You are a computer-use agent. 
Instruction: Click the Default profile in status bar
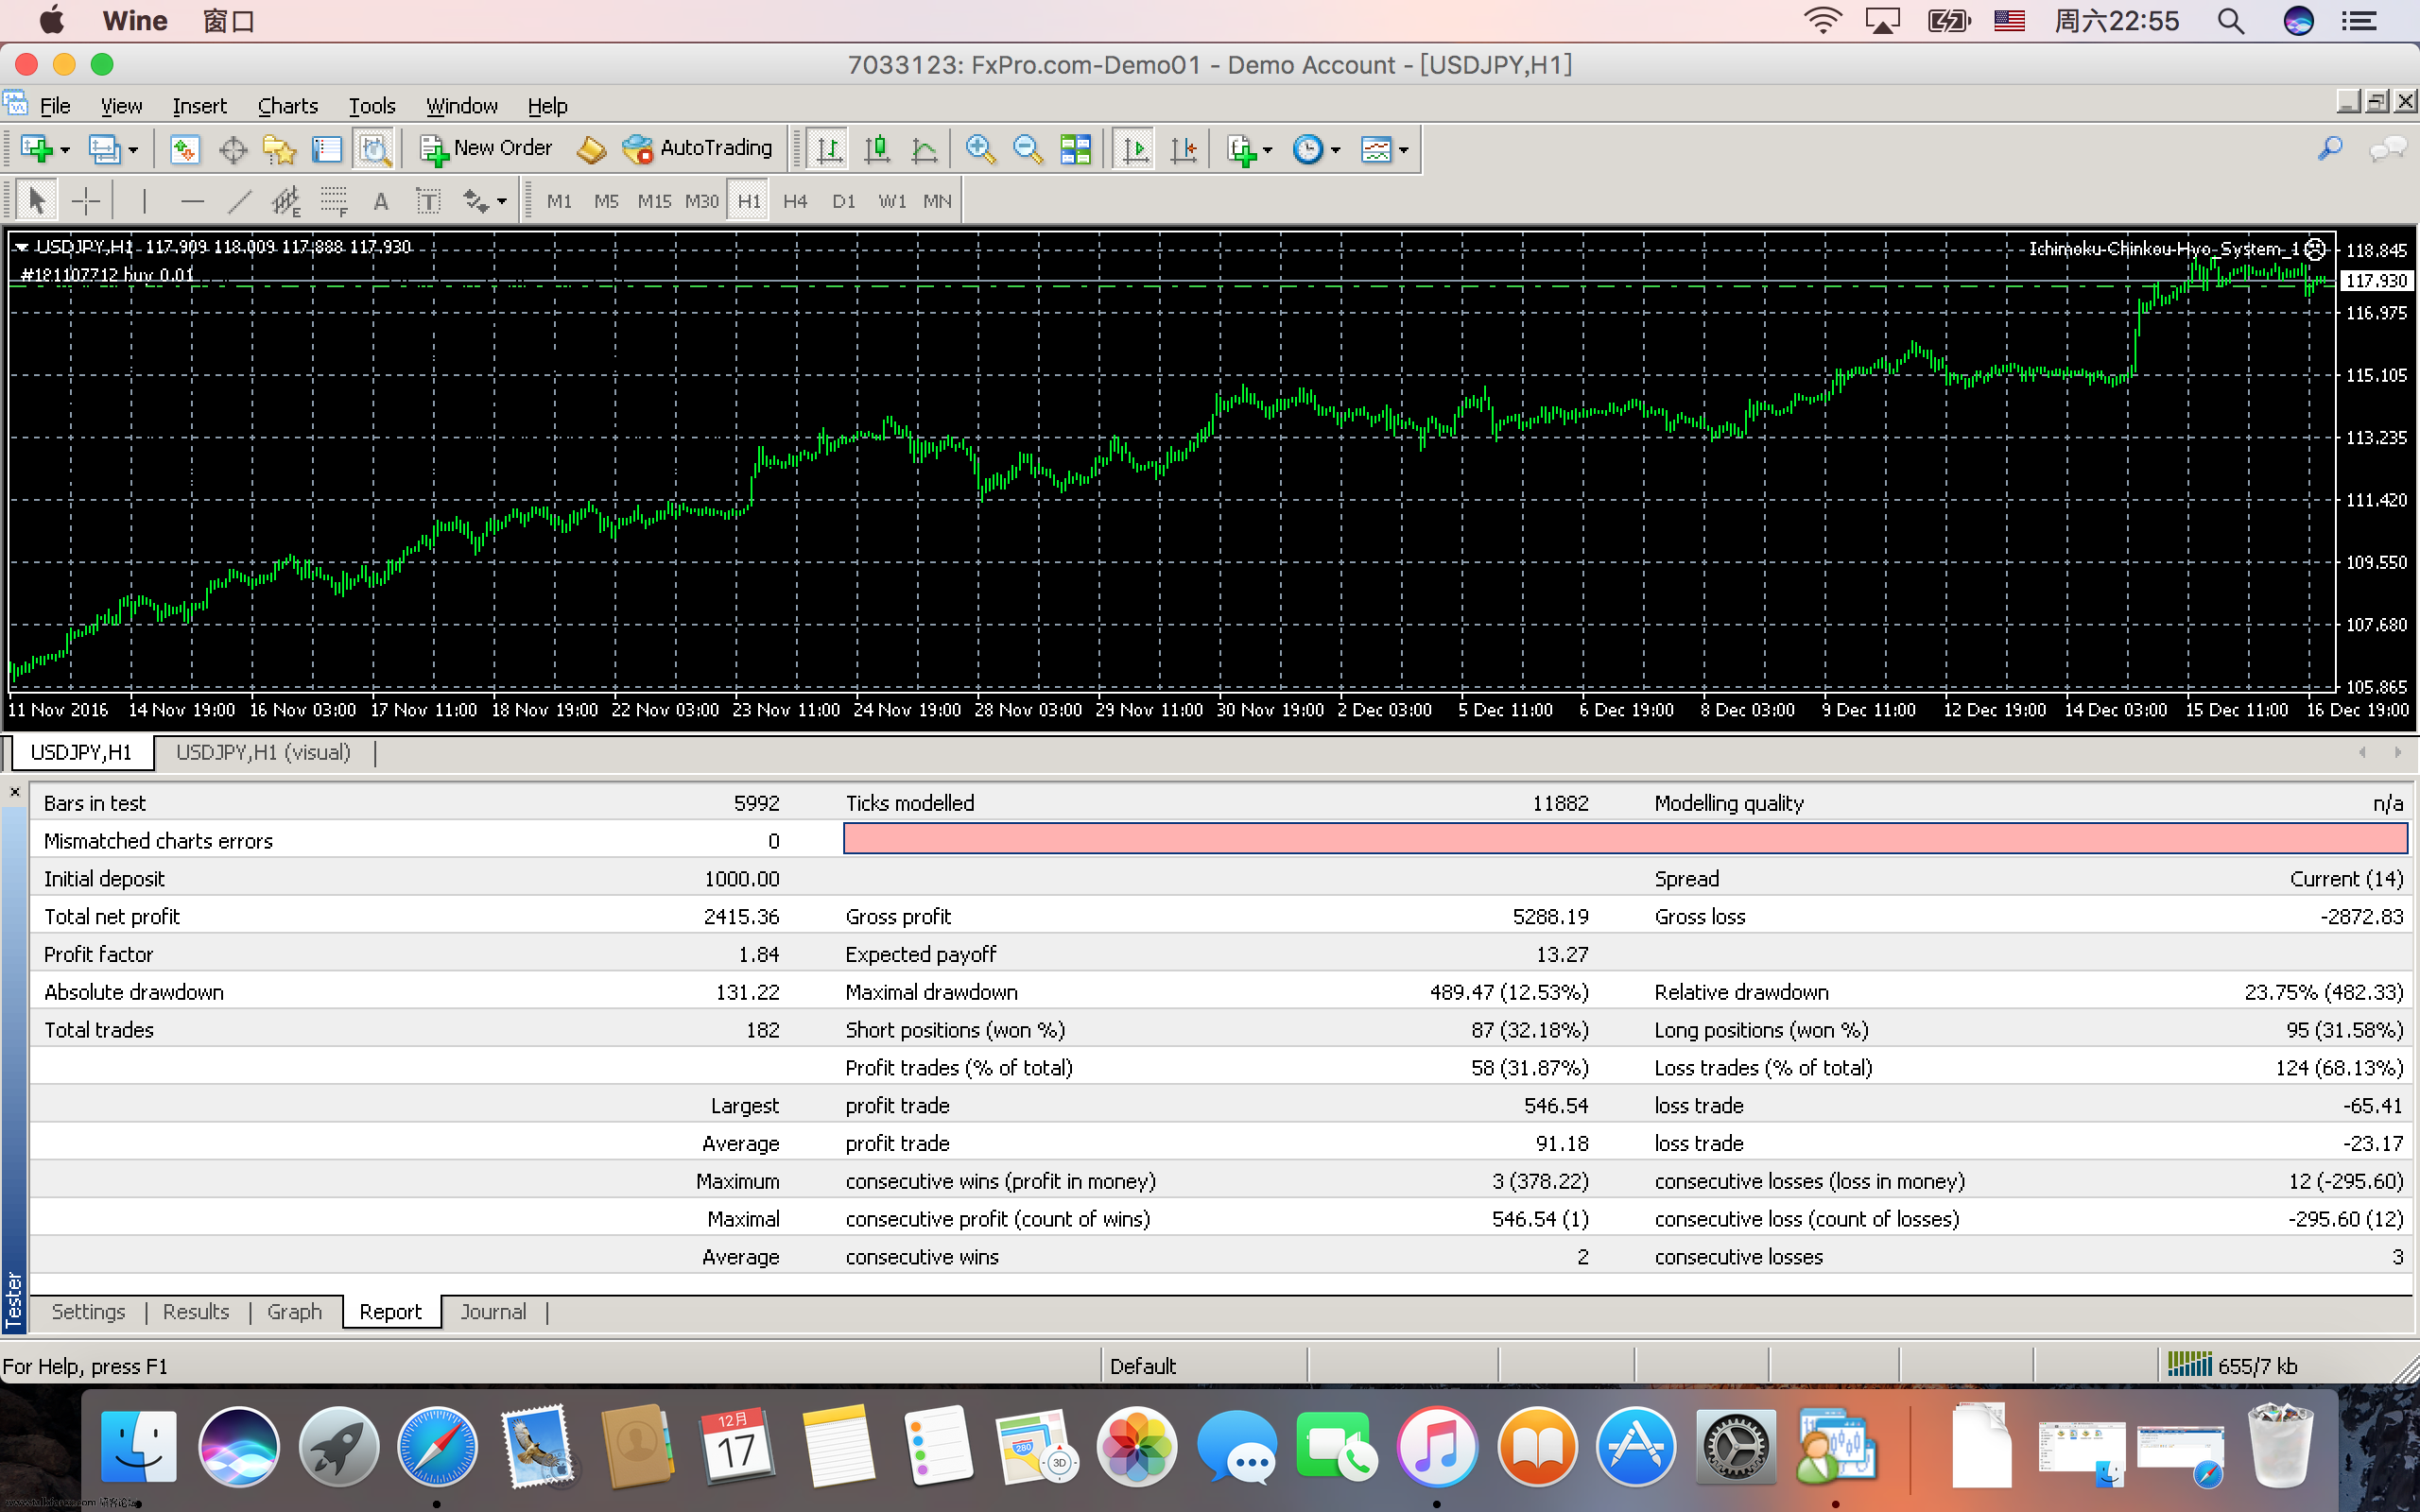click(1143, 1366)
